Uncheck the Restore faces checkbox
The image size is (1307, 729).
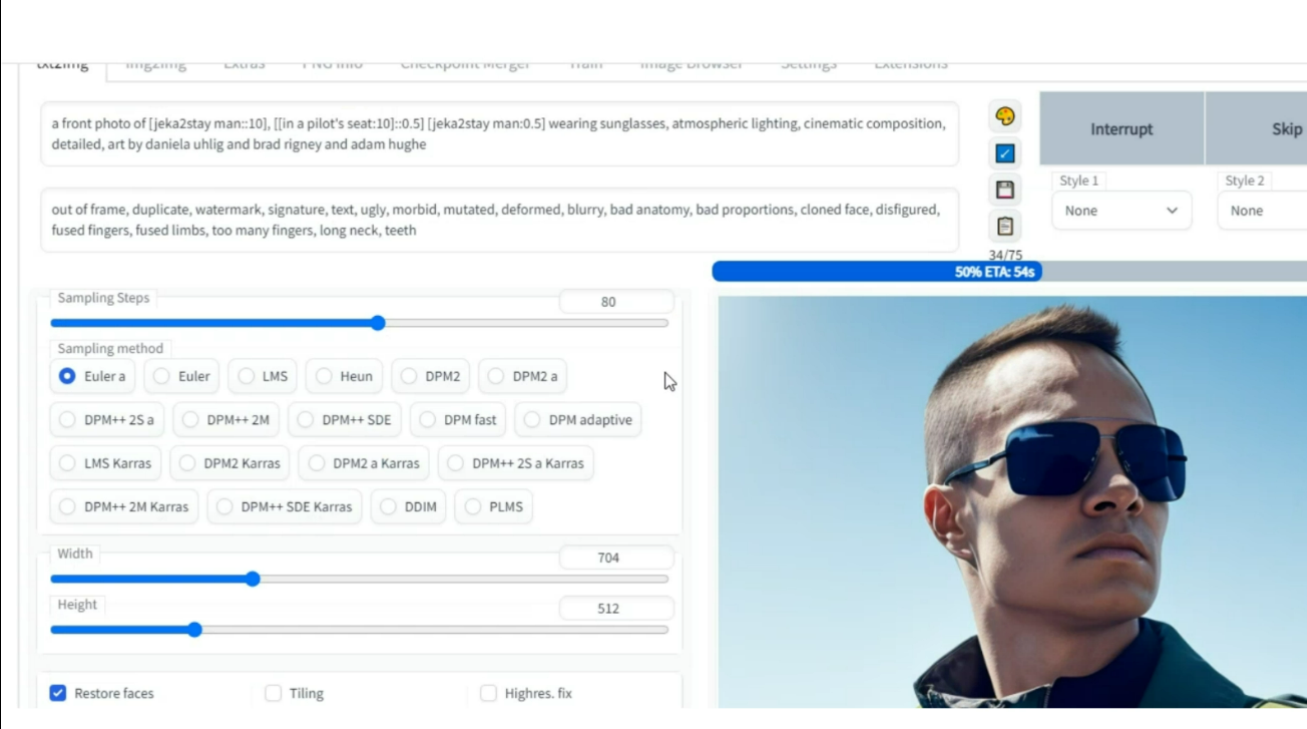(58, 693)
